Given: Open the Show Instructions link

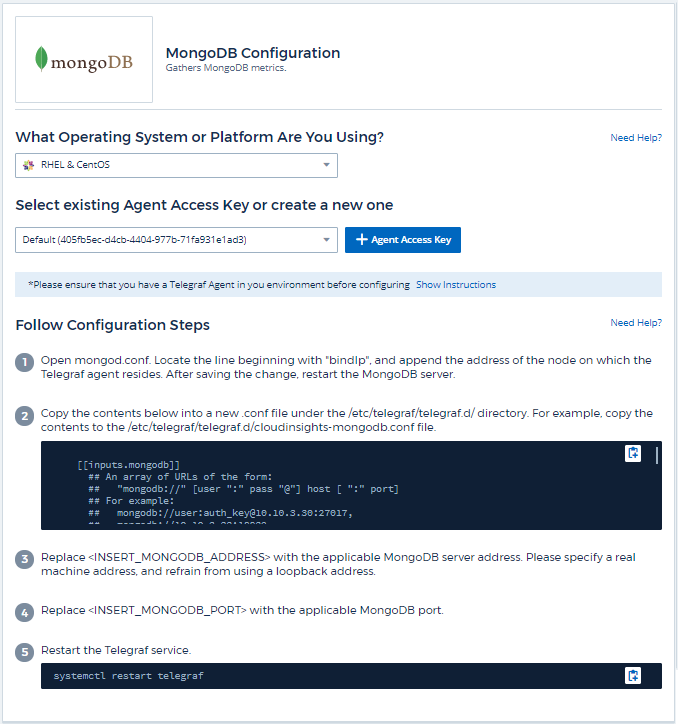Looking at the screenshot, I should point(456,285).
